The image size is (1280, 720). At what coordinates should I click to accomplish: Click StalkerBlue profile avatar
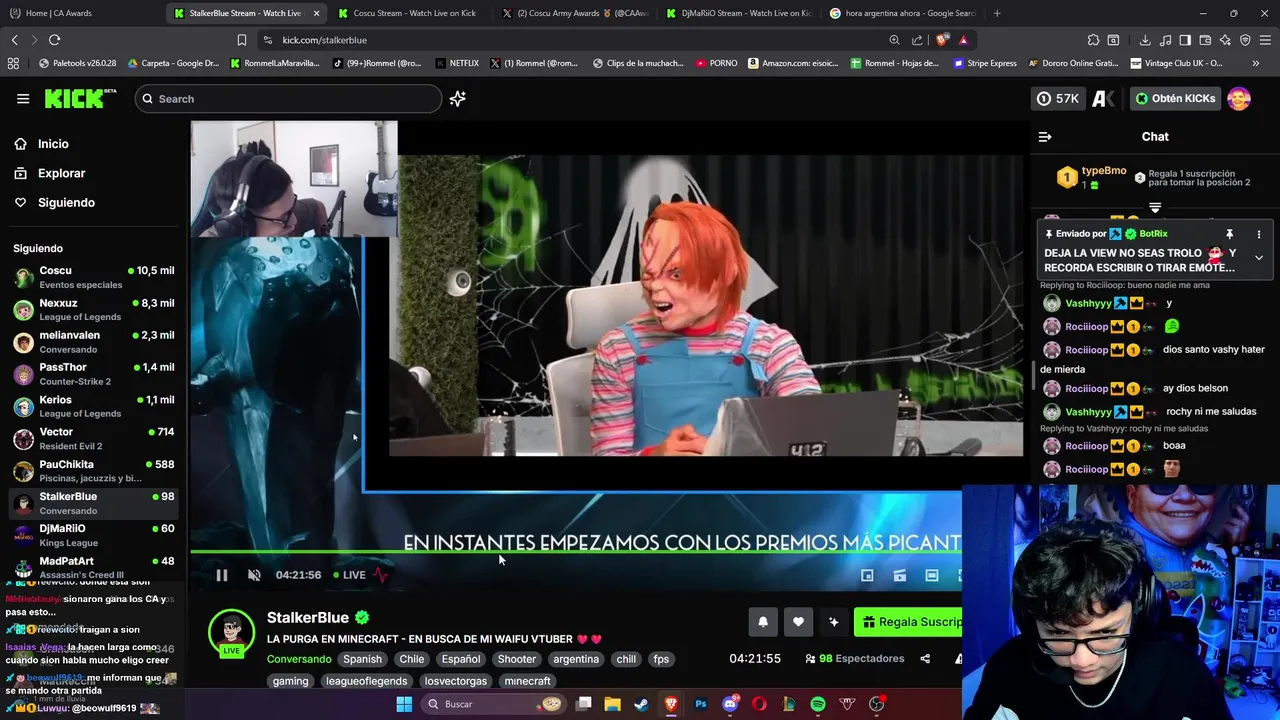(231, 632)
